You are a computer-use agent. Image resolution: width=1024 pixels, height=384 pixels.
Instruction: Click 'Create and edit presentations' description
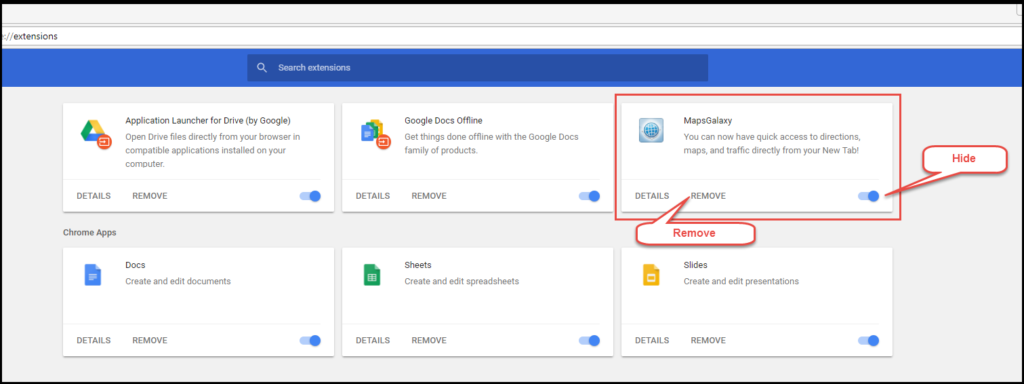[x=741, y=281]
